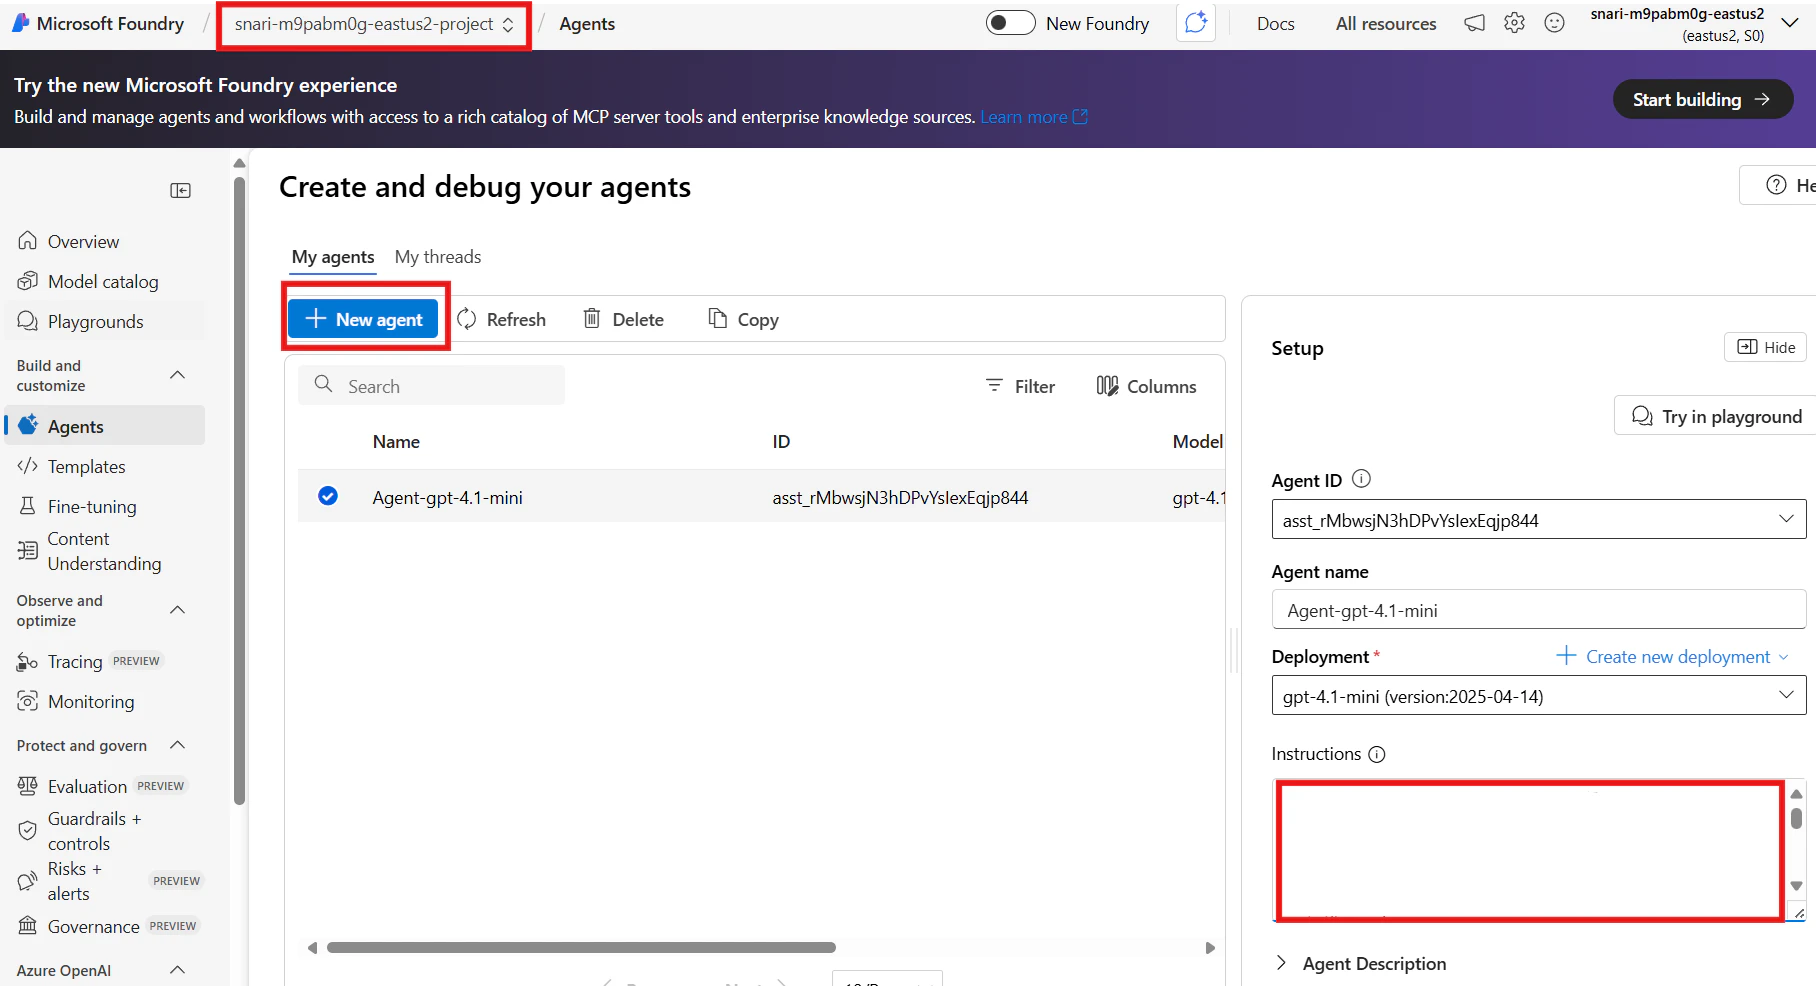Switch to the My agents tab
The image size is (1816, 986).
click(x=333, y=257)
